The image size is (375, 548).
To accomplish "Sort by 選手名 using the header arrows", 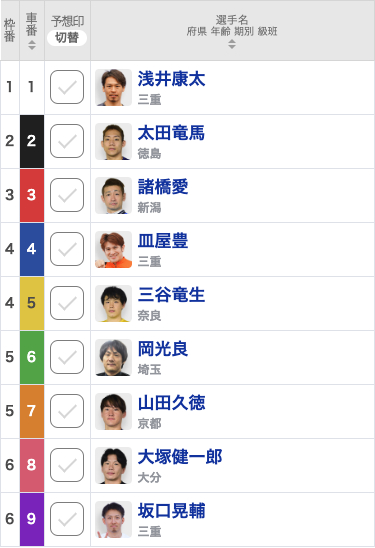I will pos(232,44).
